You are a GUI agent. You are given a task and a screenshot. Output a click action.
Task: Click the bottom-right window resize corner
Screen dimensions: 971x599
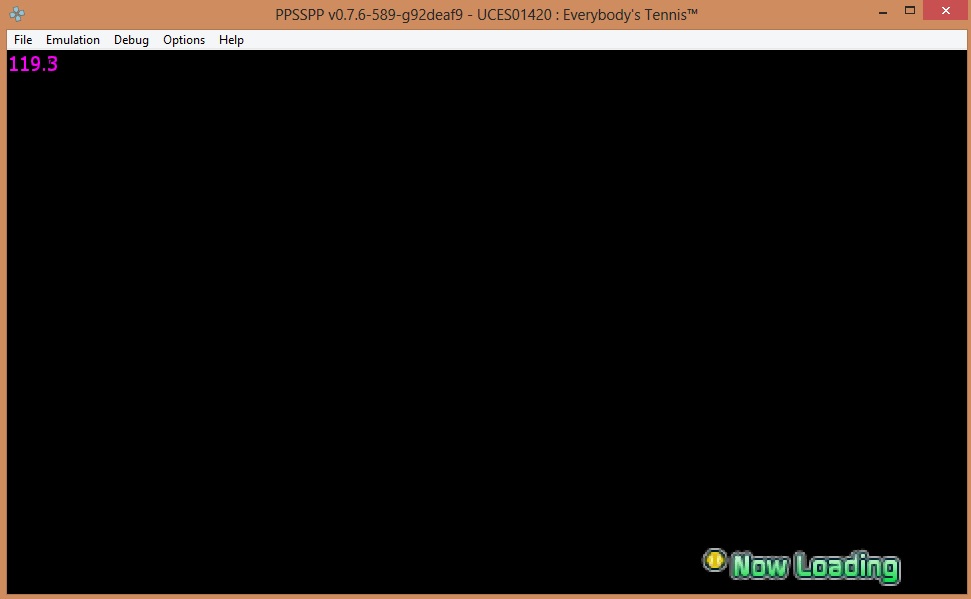tap(967, 595)
